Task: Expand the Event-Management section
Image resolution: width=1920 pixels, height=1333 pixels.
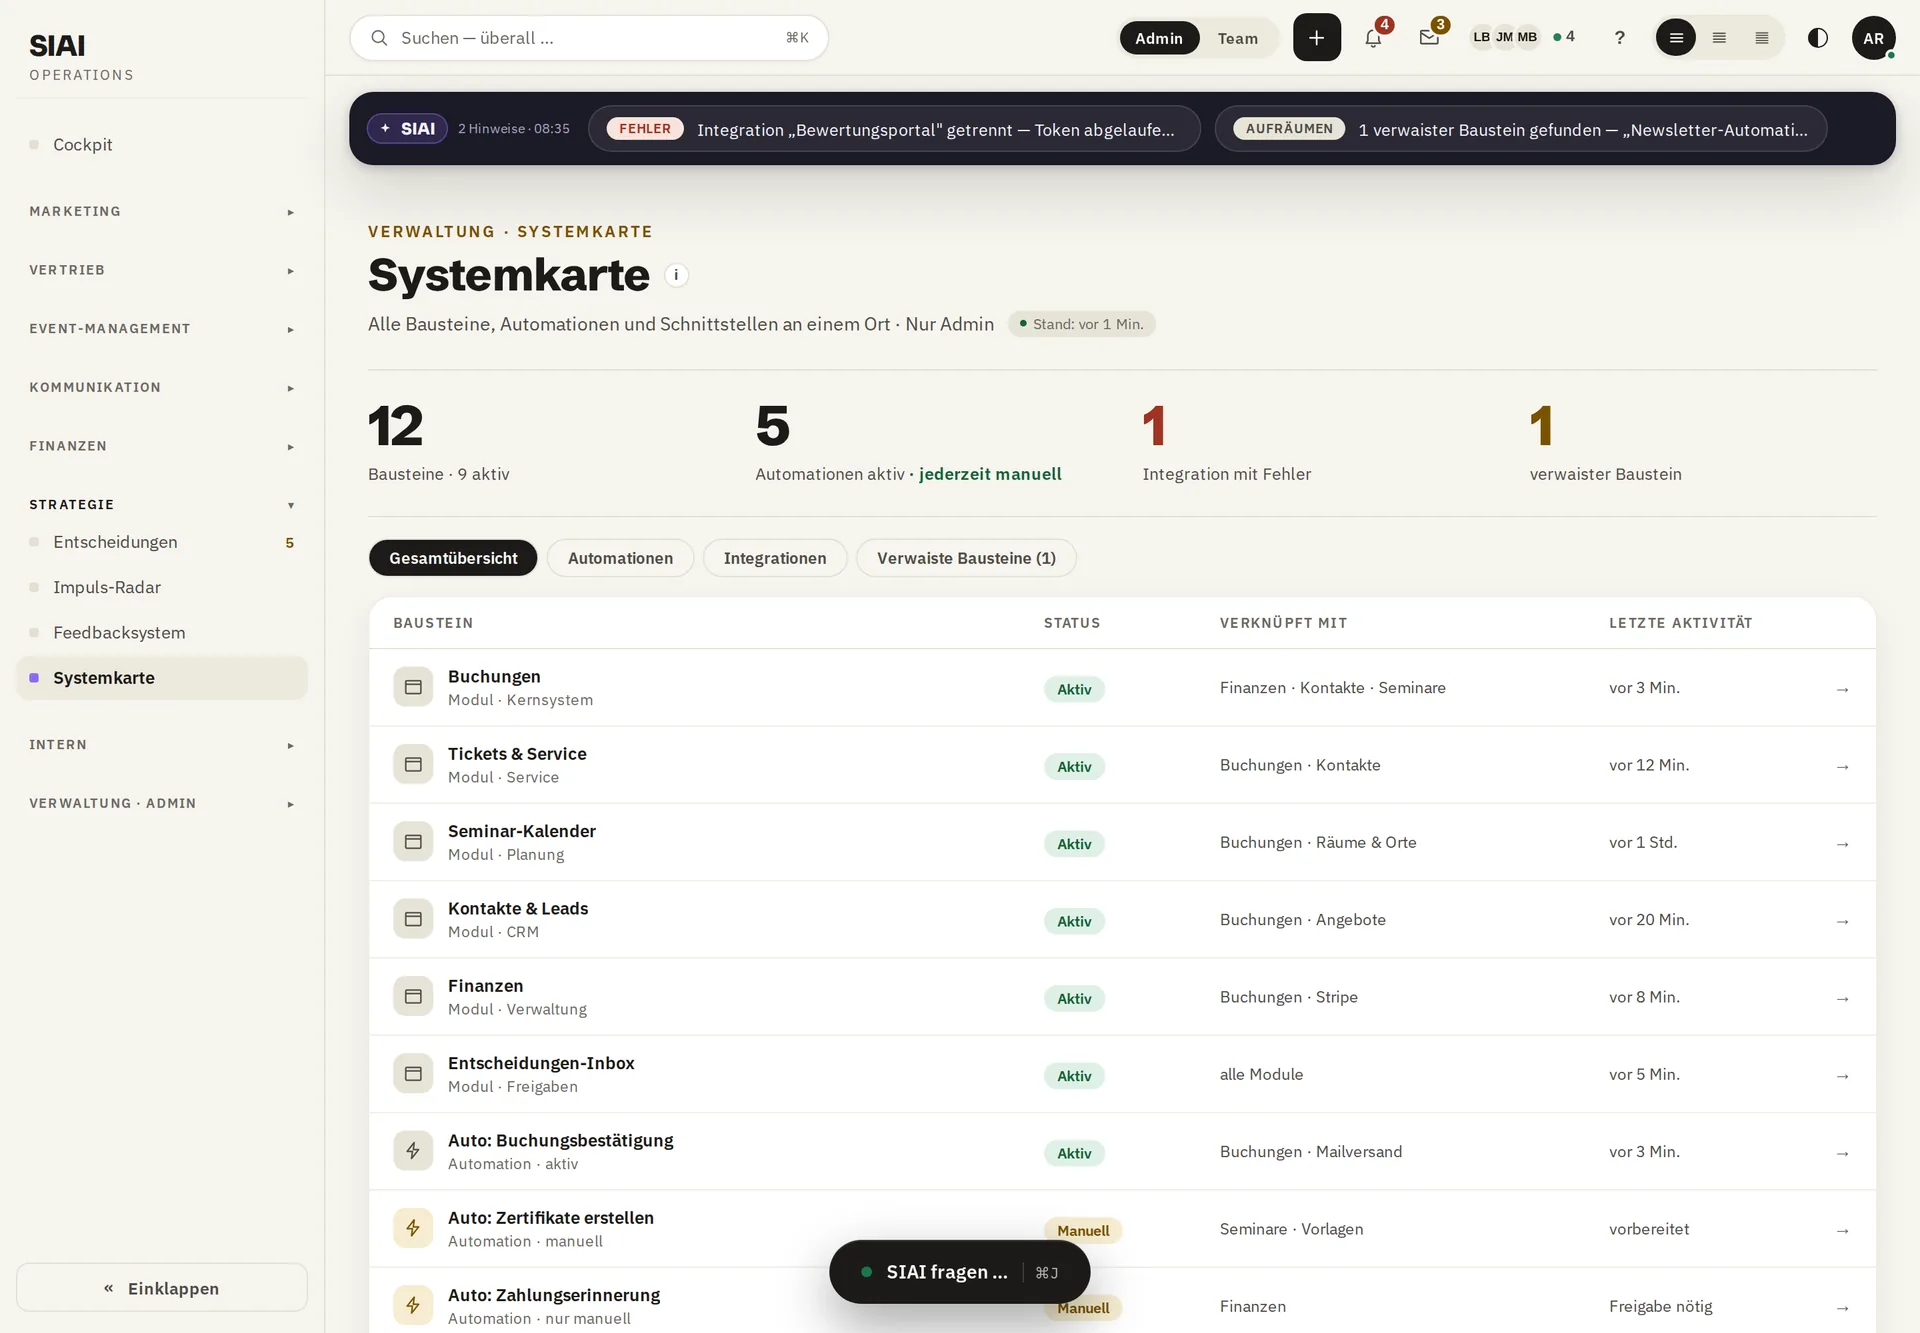Action: coord(162,329)
